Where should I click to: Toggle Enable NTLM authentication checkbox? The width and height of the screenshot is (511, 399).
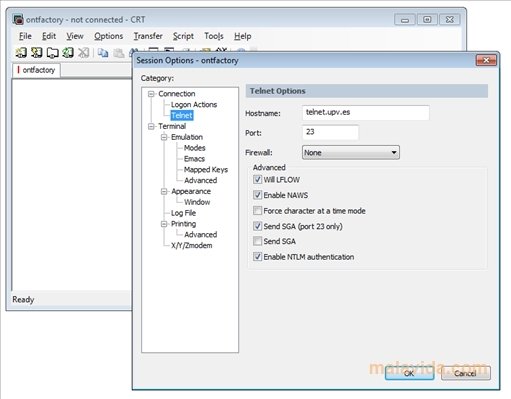(257, 257)
